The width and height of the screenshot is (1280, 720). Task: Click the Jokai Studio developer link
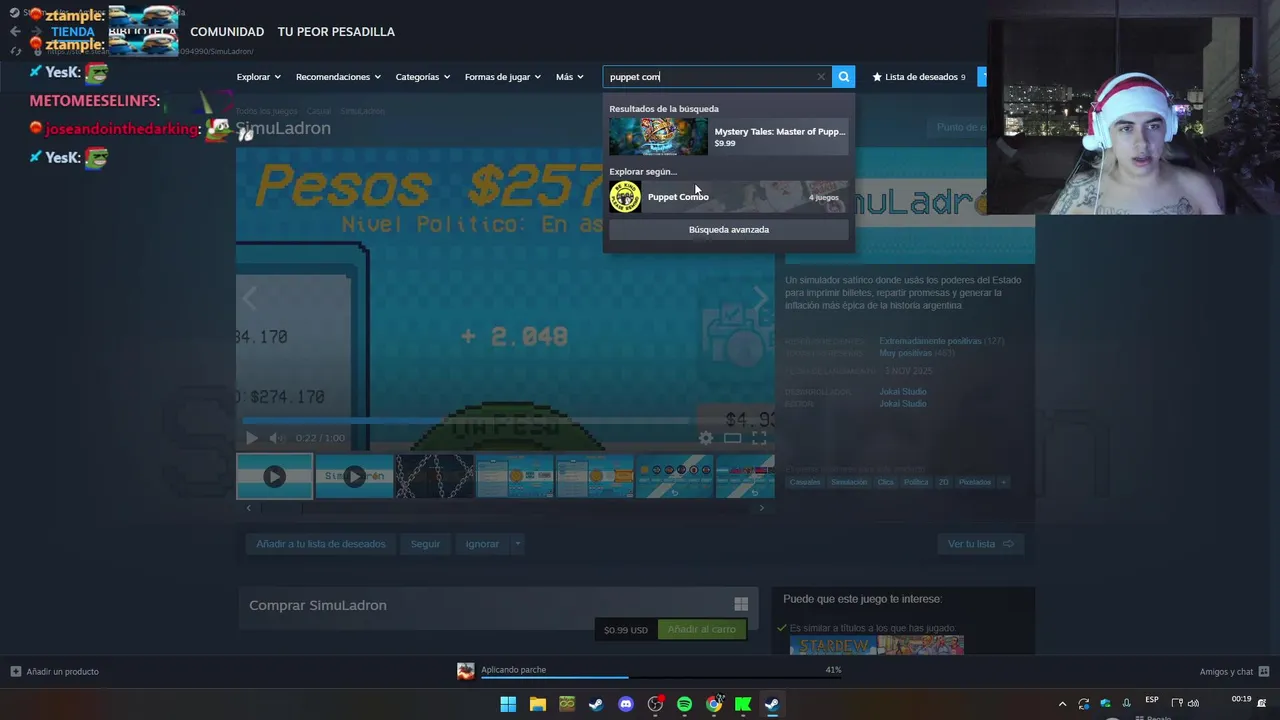[902, 392]
